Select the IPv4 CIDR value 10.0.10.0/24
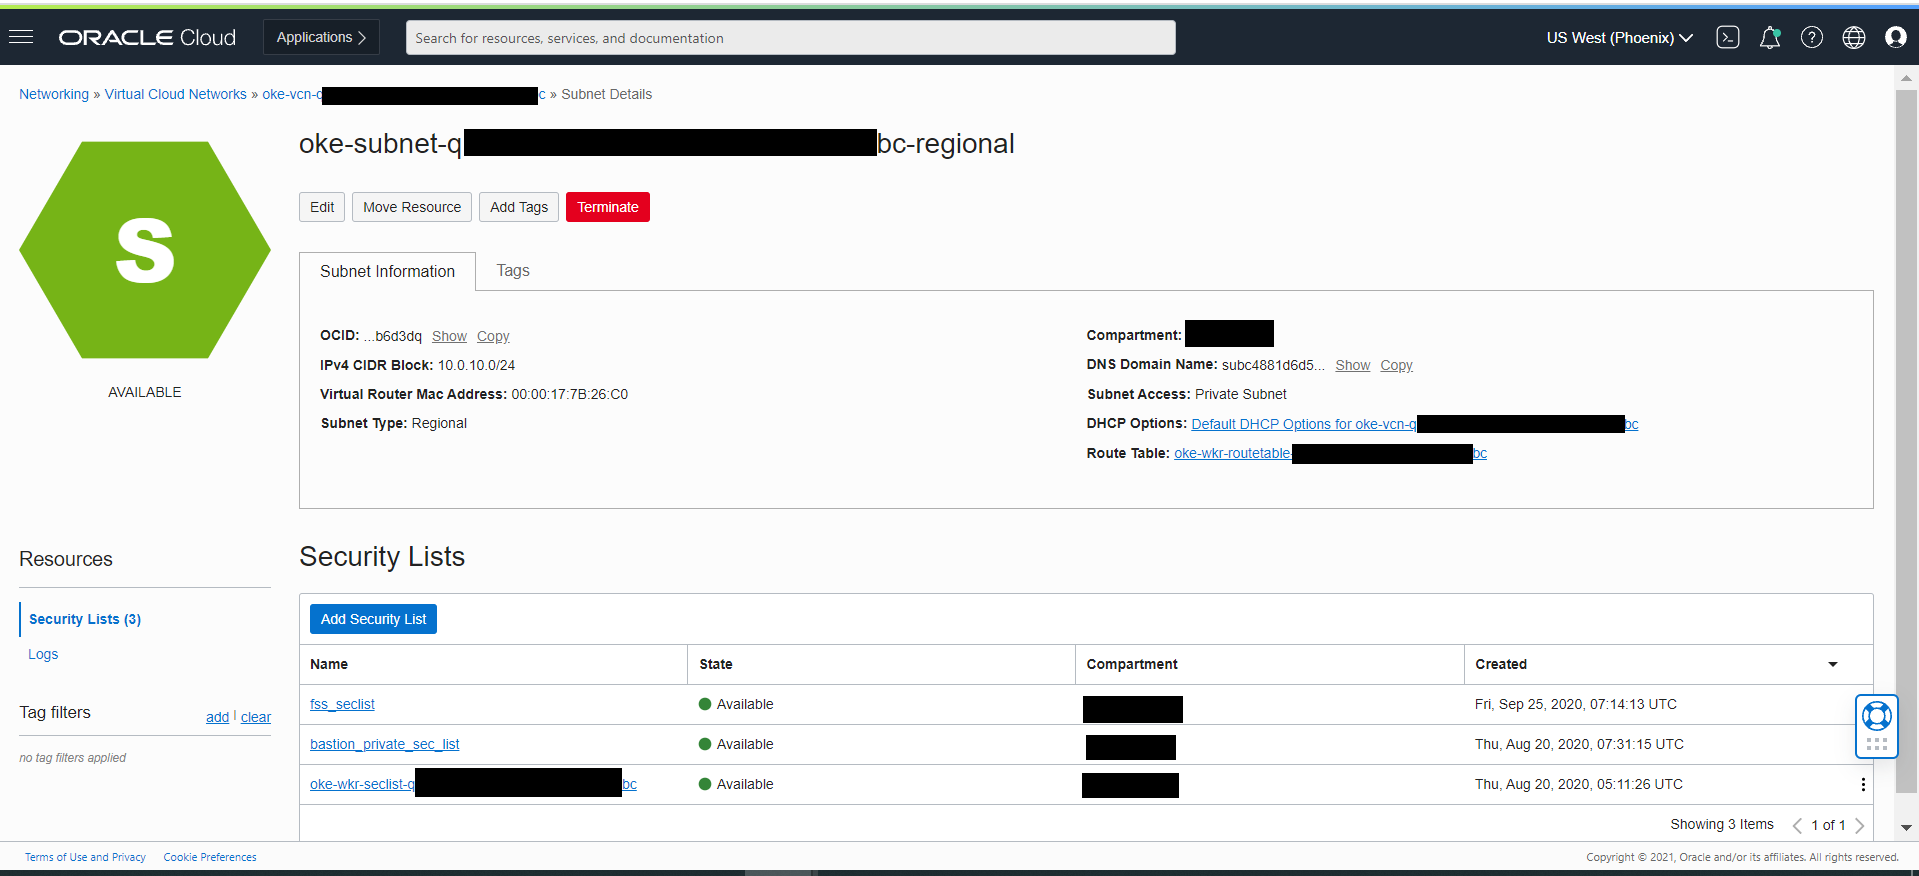This screenshot has width=1919, height=876. (476, 365)
